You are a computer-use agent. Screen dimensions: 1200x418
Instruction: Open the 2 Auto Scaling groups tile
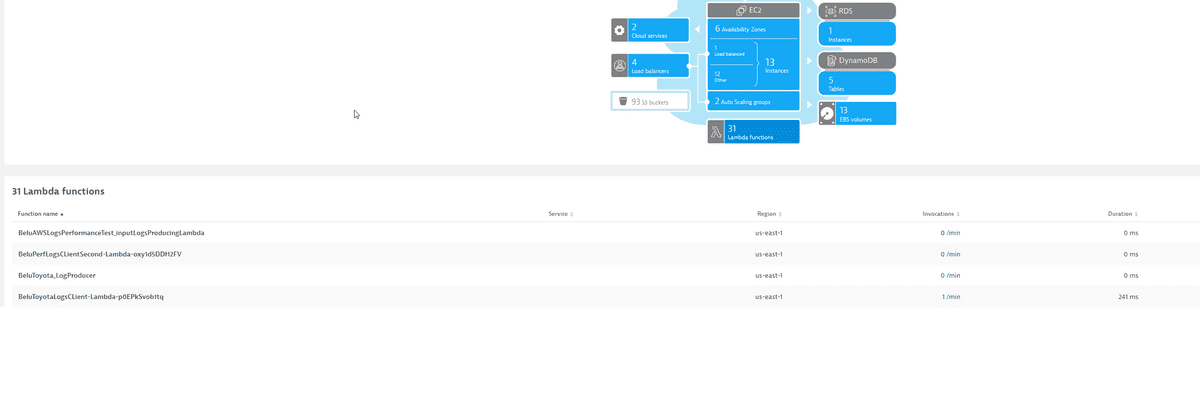(x=753, y=101)
